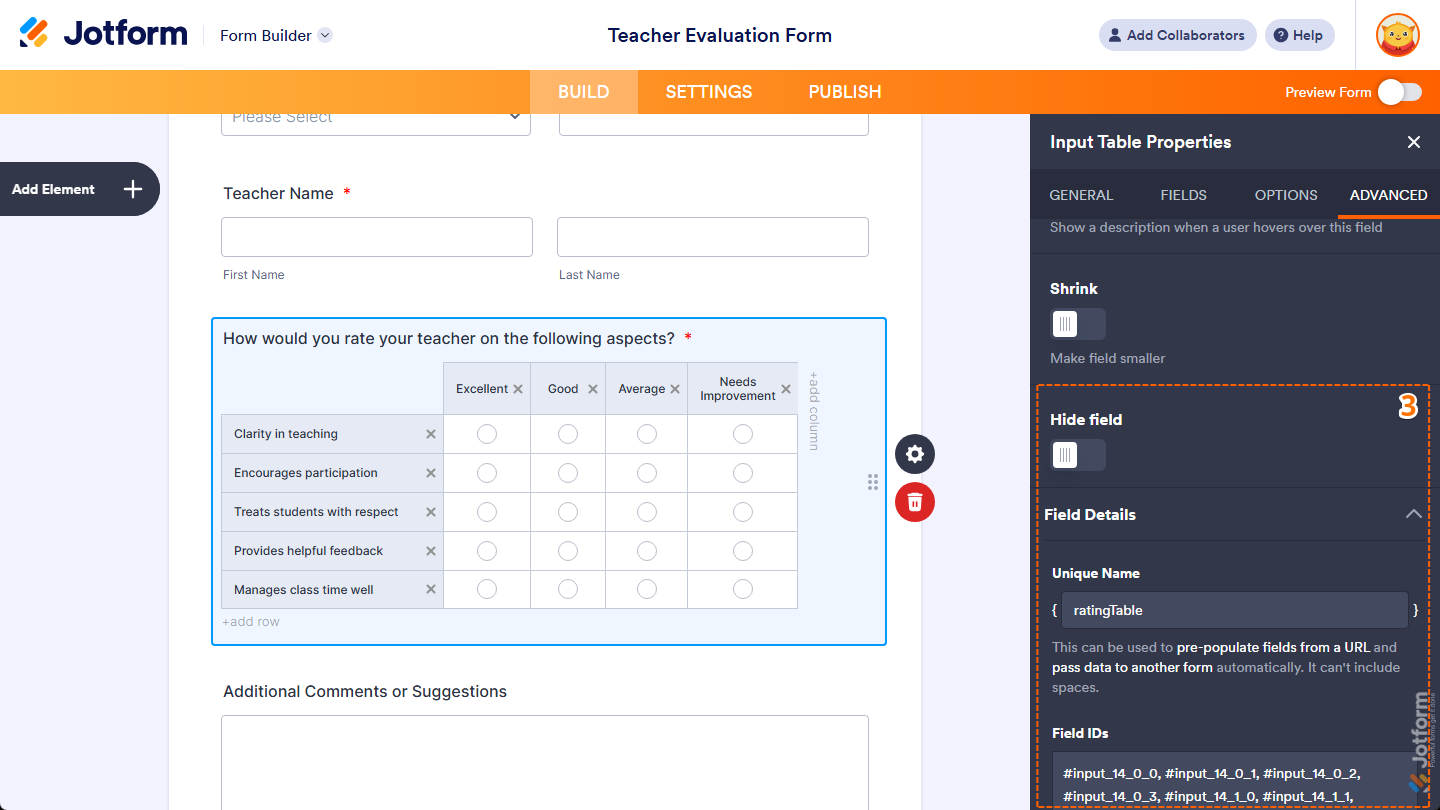The image size is (1440, 810).
Task: Click the Encourages participation row label
Action: (306, 473)
